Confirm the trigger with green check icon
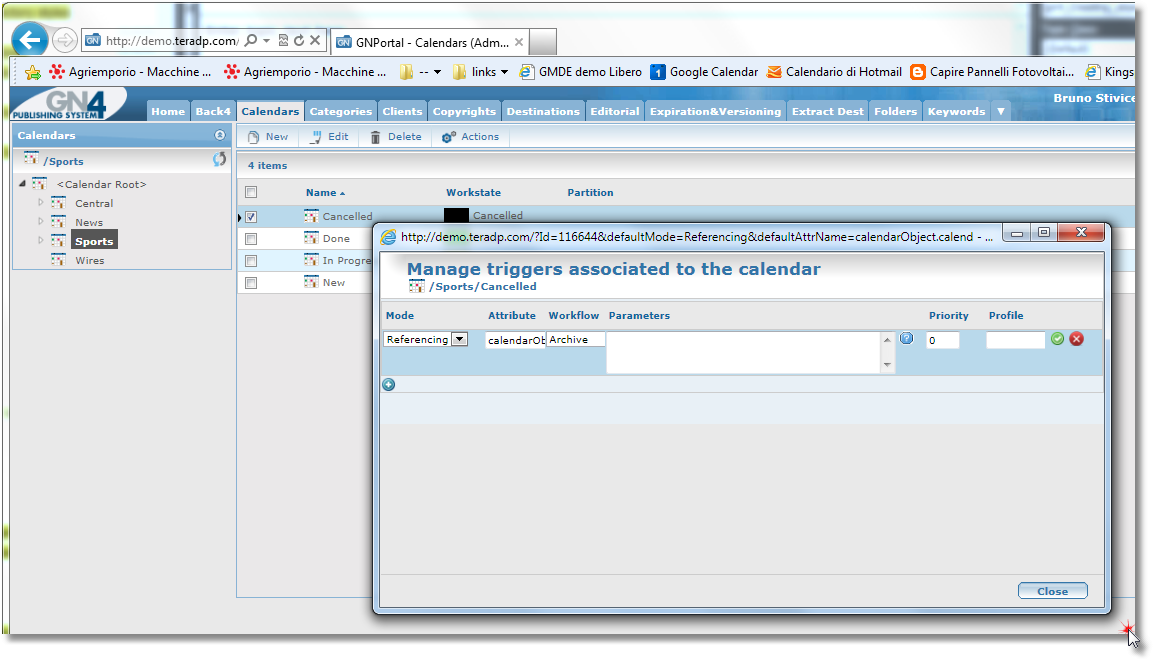Viewport: 1158px width, 662px height. 1058,338
